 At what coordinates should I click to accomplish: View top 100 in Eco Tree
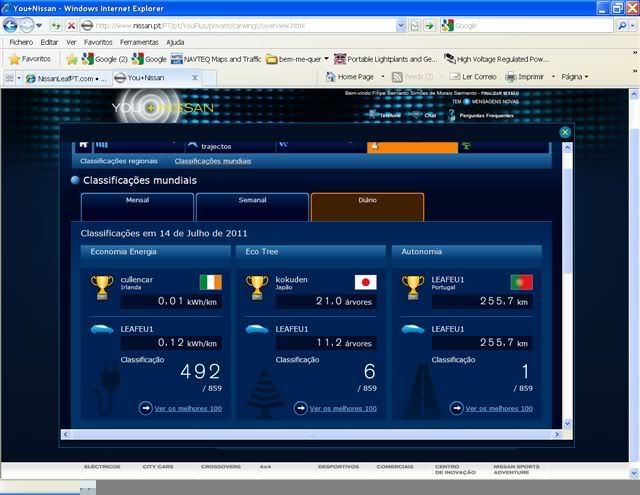point(343,408)
